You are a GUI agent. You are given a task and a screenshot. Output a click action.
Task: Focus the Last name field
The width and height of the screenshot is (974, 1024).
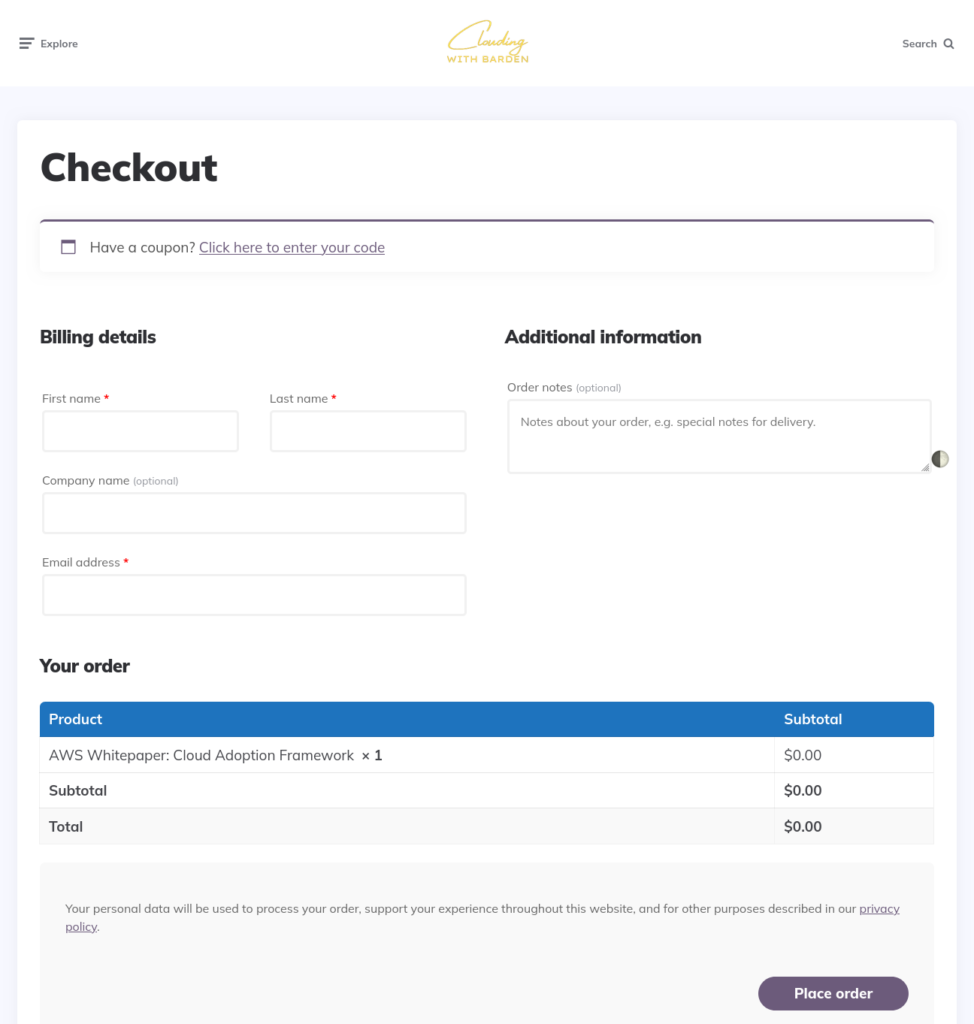click(x=368, y=431)
